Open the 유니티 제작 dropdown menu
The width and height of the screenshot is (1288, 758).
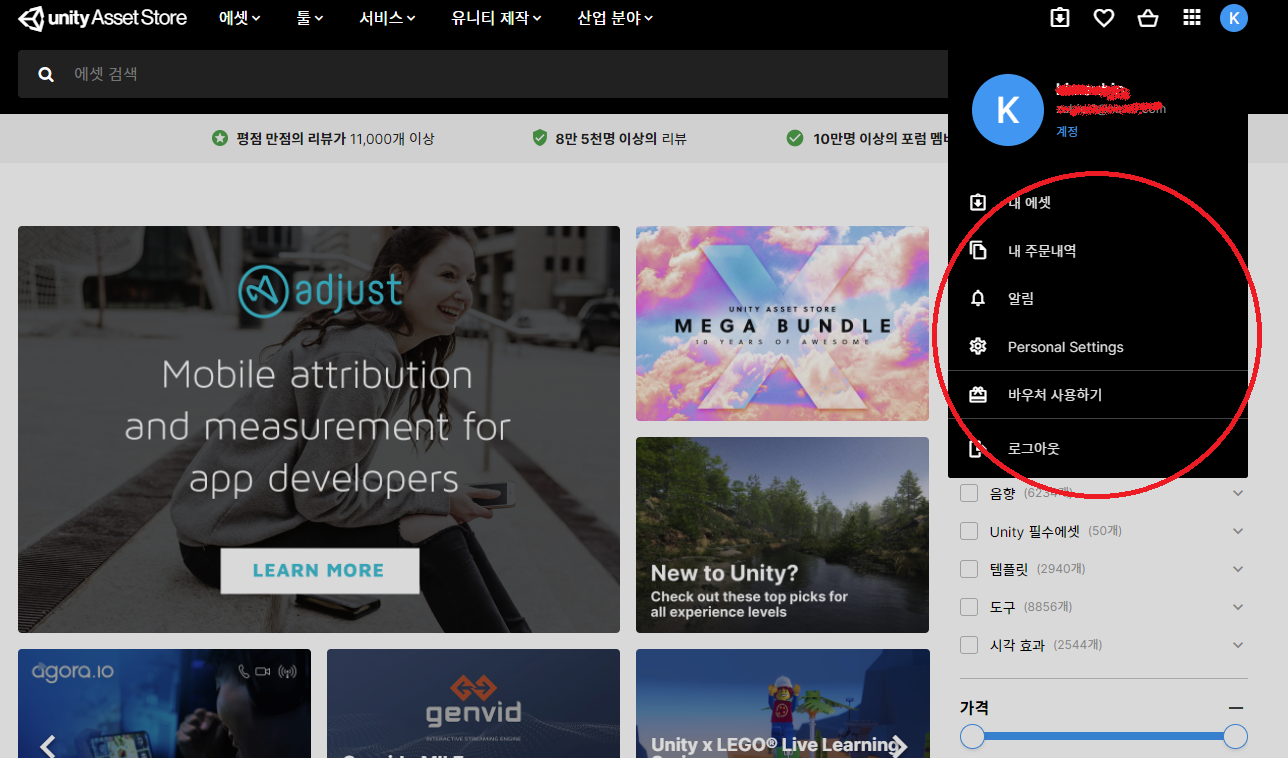(x=497, y=18)
